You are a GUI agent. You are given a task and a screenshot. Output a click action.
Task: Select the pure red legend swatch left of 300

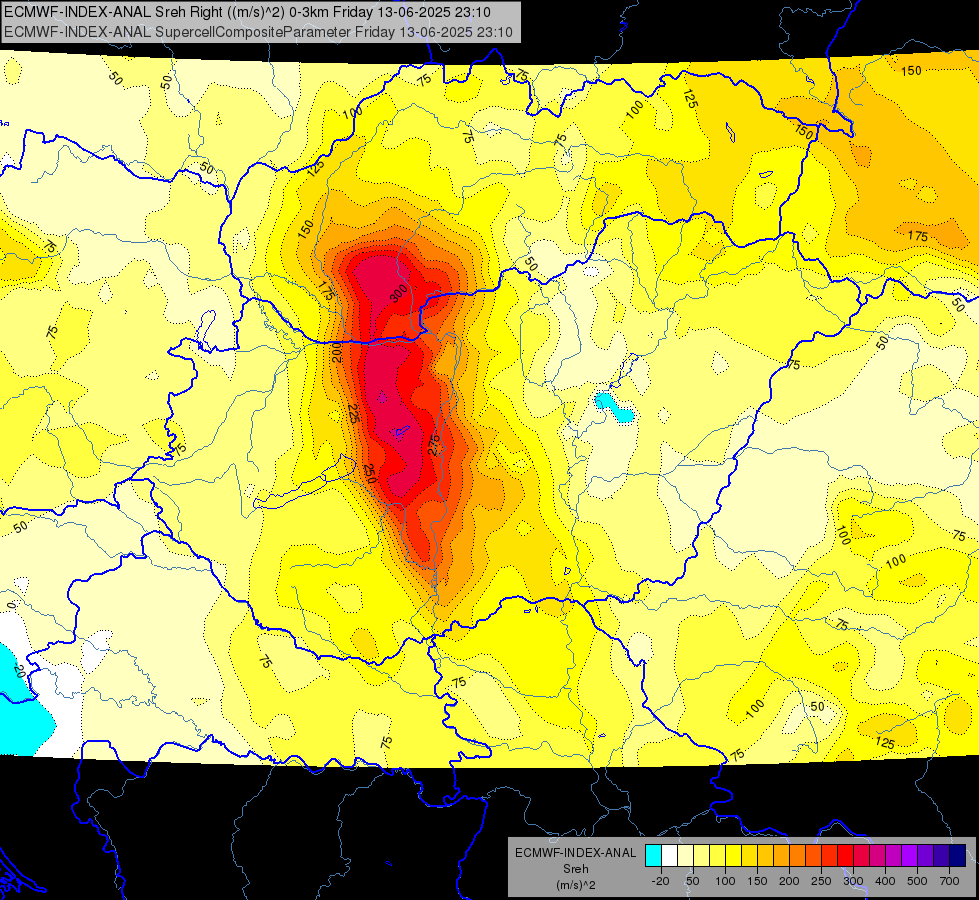pyautogui.click(x=846, y=856)
